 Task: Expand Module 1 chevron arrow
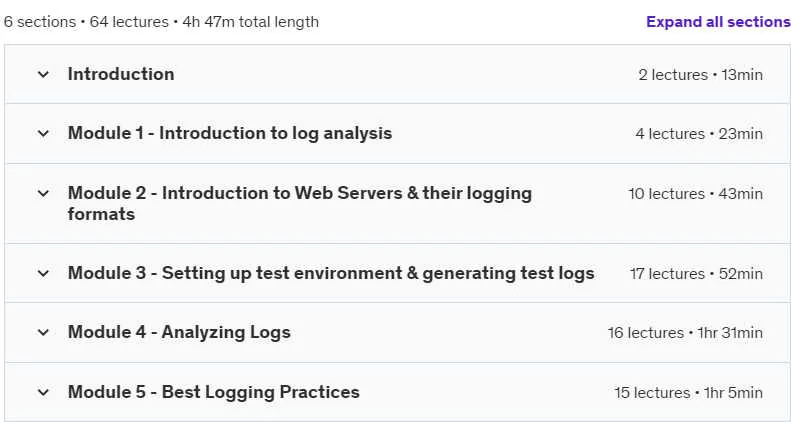tap(43, 134)
